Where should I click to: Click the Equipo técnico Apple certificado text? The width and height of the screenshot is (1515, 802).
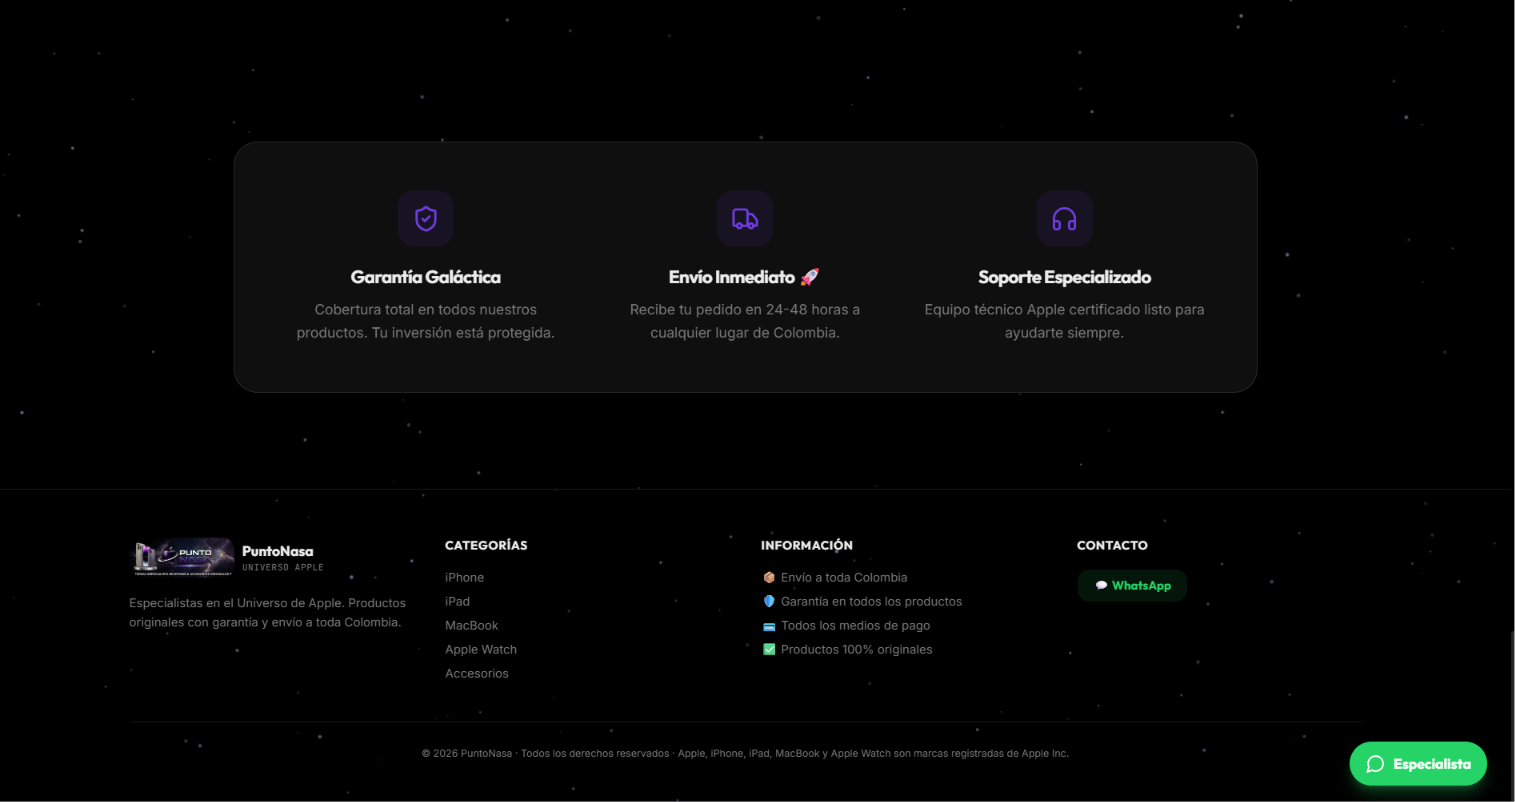click(x=1064, y=321)
